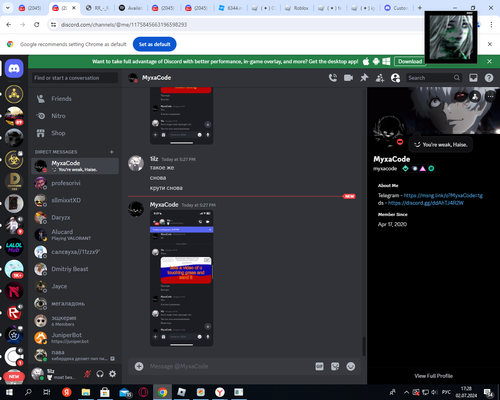Click the Download desktop app button
The width and height of the screenshot is (500, 400).
pos(410,61)
